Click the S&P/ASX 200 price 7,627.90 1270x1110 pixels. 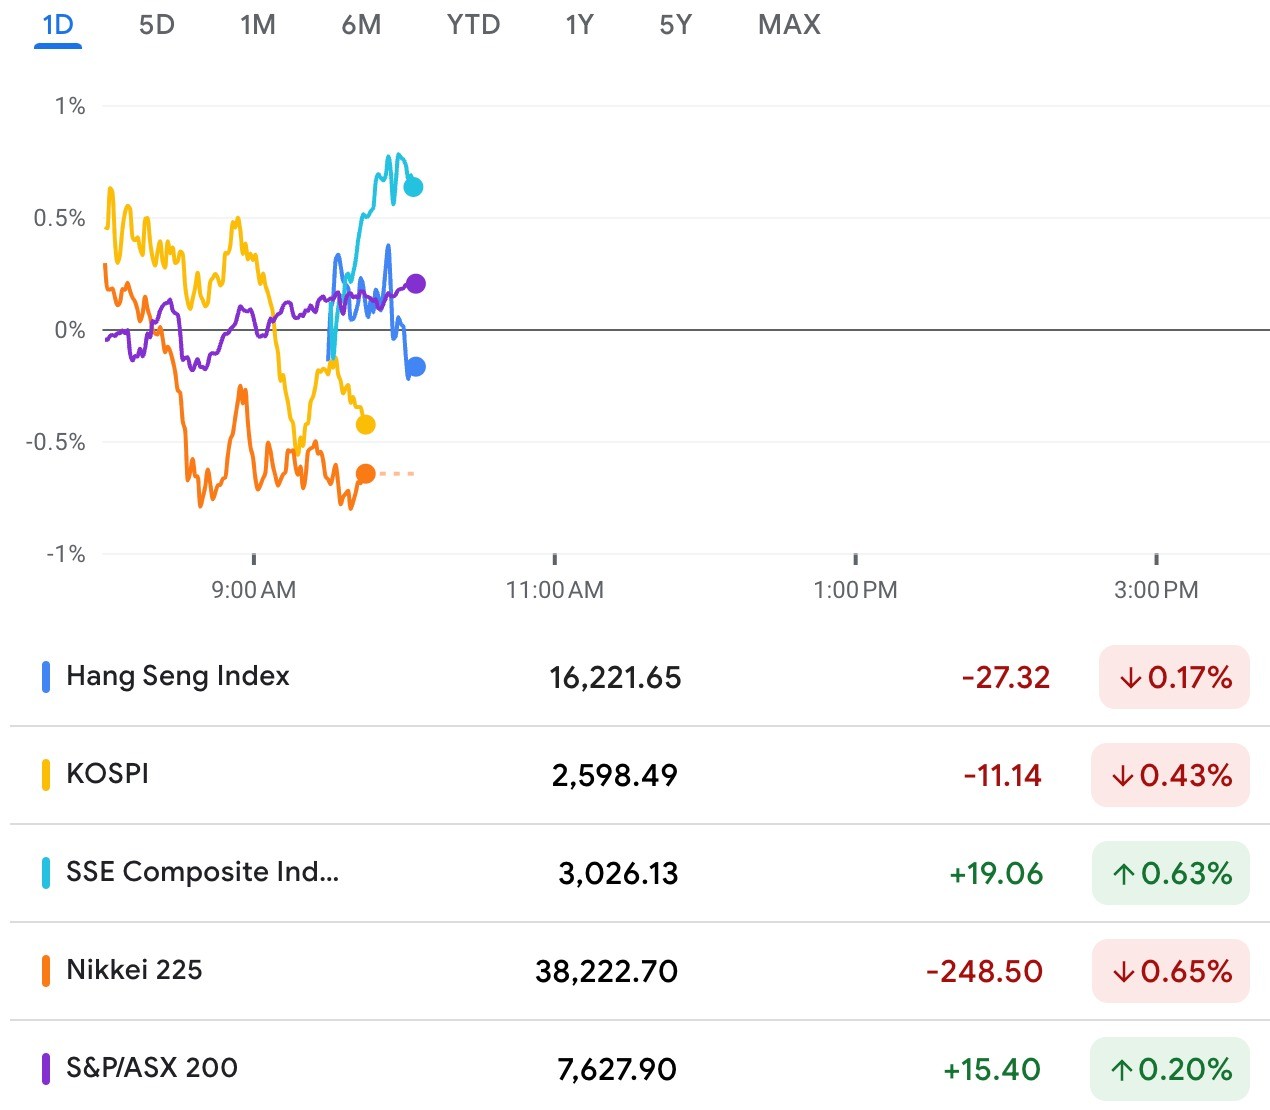617,1070
